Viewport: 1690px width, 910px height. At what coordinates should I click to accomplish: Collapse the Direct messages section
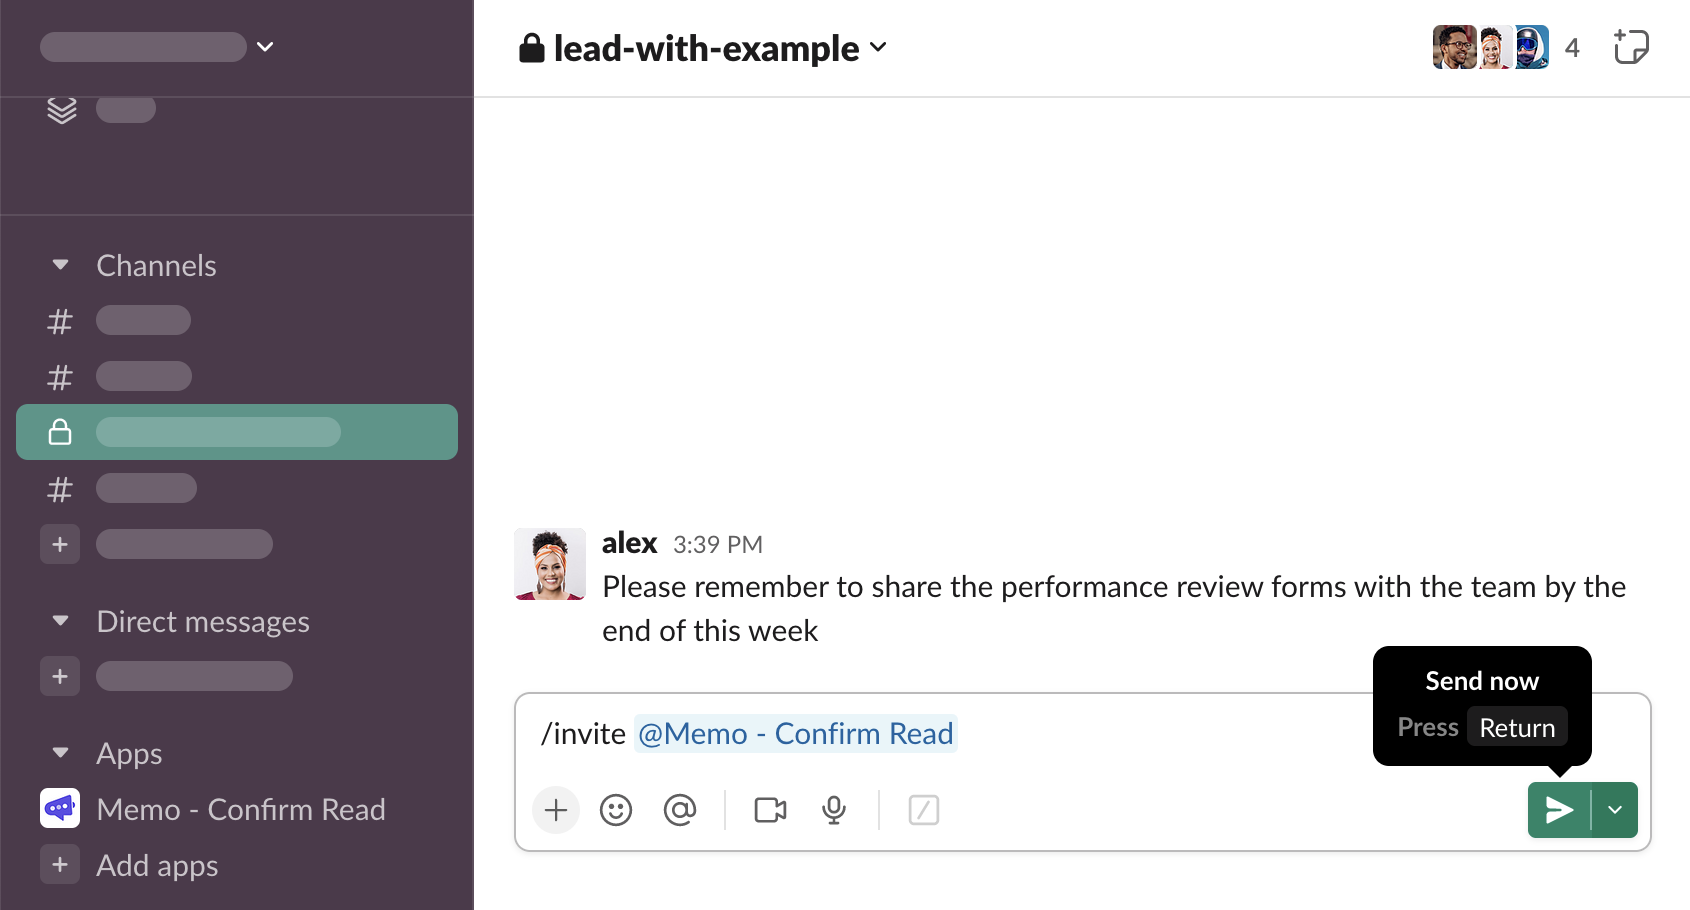(x=61, y=621)
